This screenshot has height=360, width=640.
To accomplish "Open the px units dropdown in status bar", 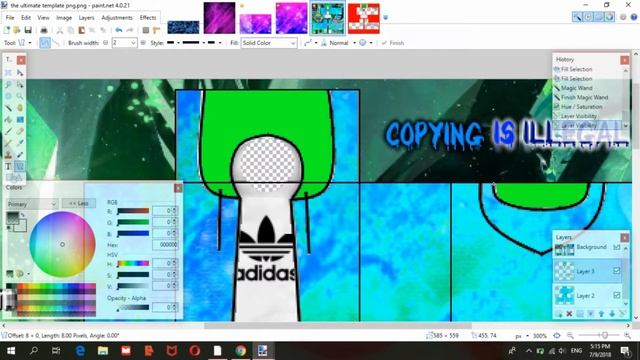I will click(527, 336).
